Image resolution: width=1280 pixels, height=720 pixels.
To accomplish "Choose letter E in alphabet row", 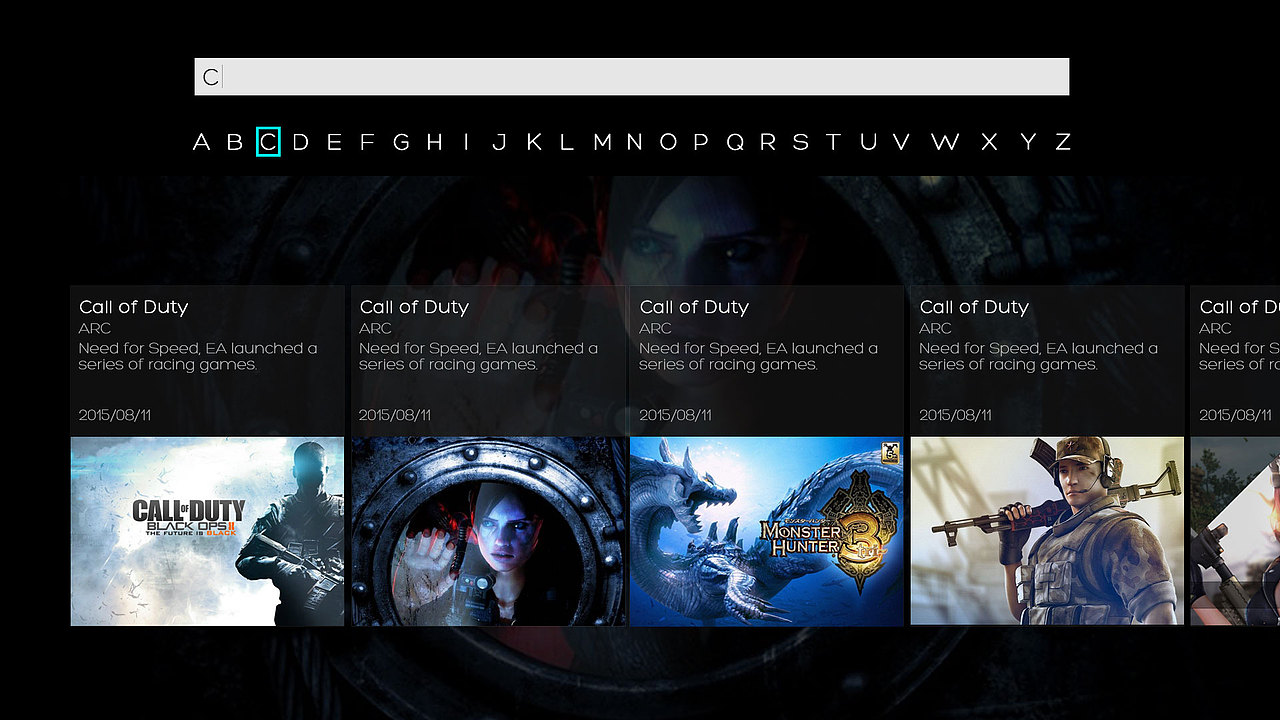I will [334, 142].
